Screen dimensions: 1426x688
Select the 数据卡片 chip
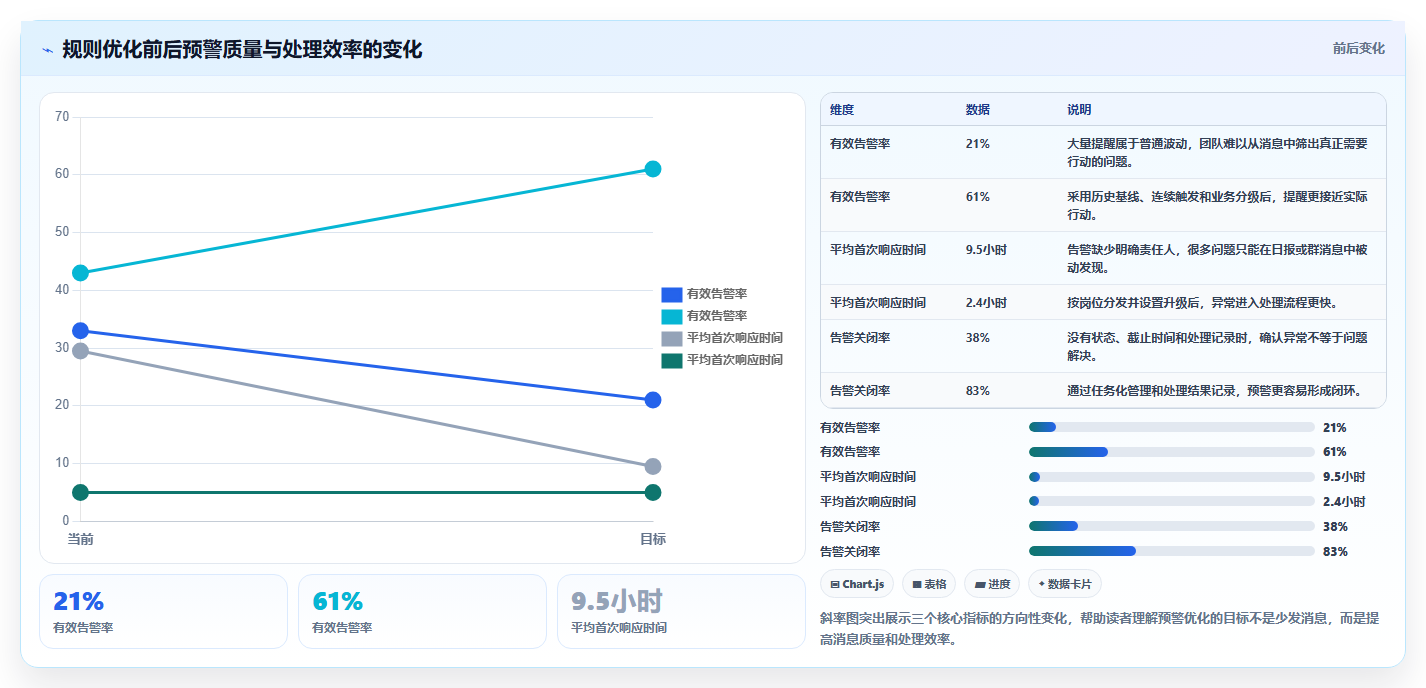coord(1065,584)
